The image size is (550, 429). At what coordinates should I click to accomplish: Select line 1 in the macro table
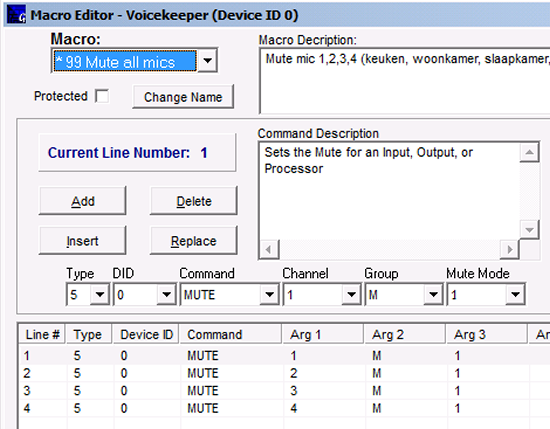point(284,356)
